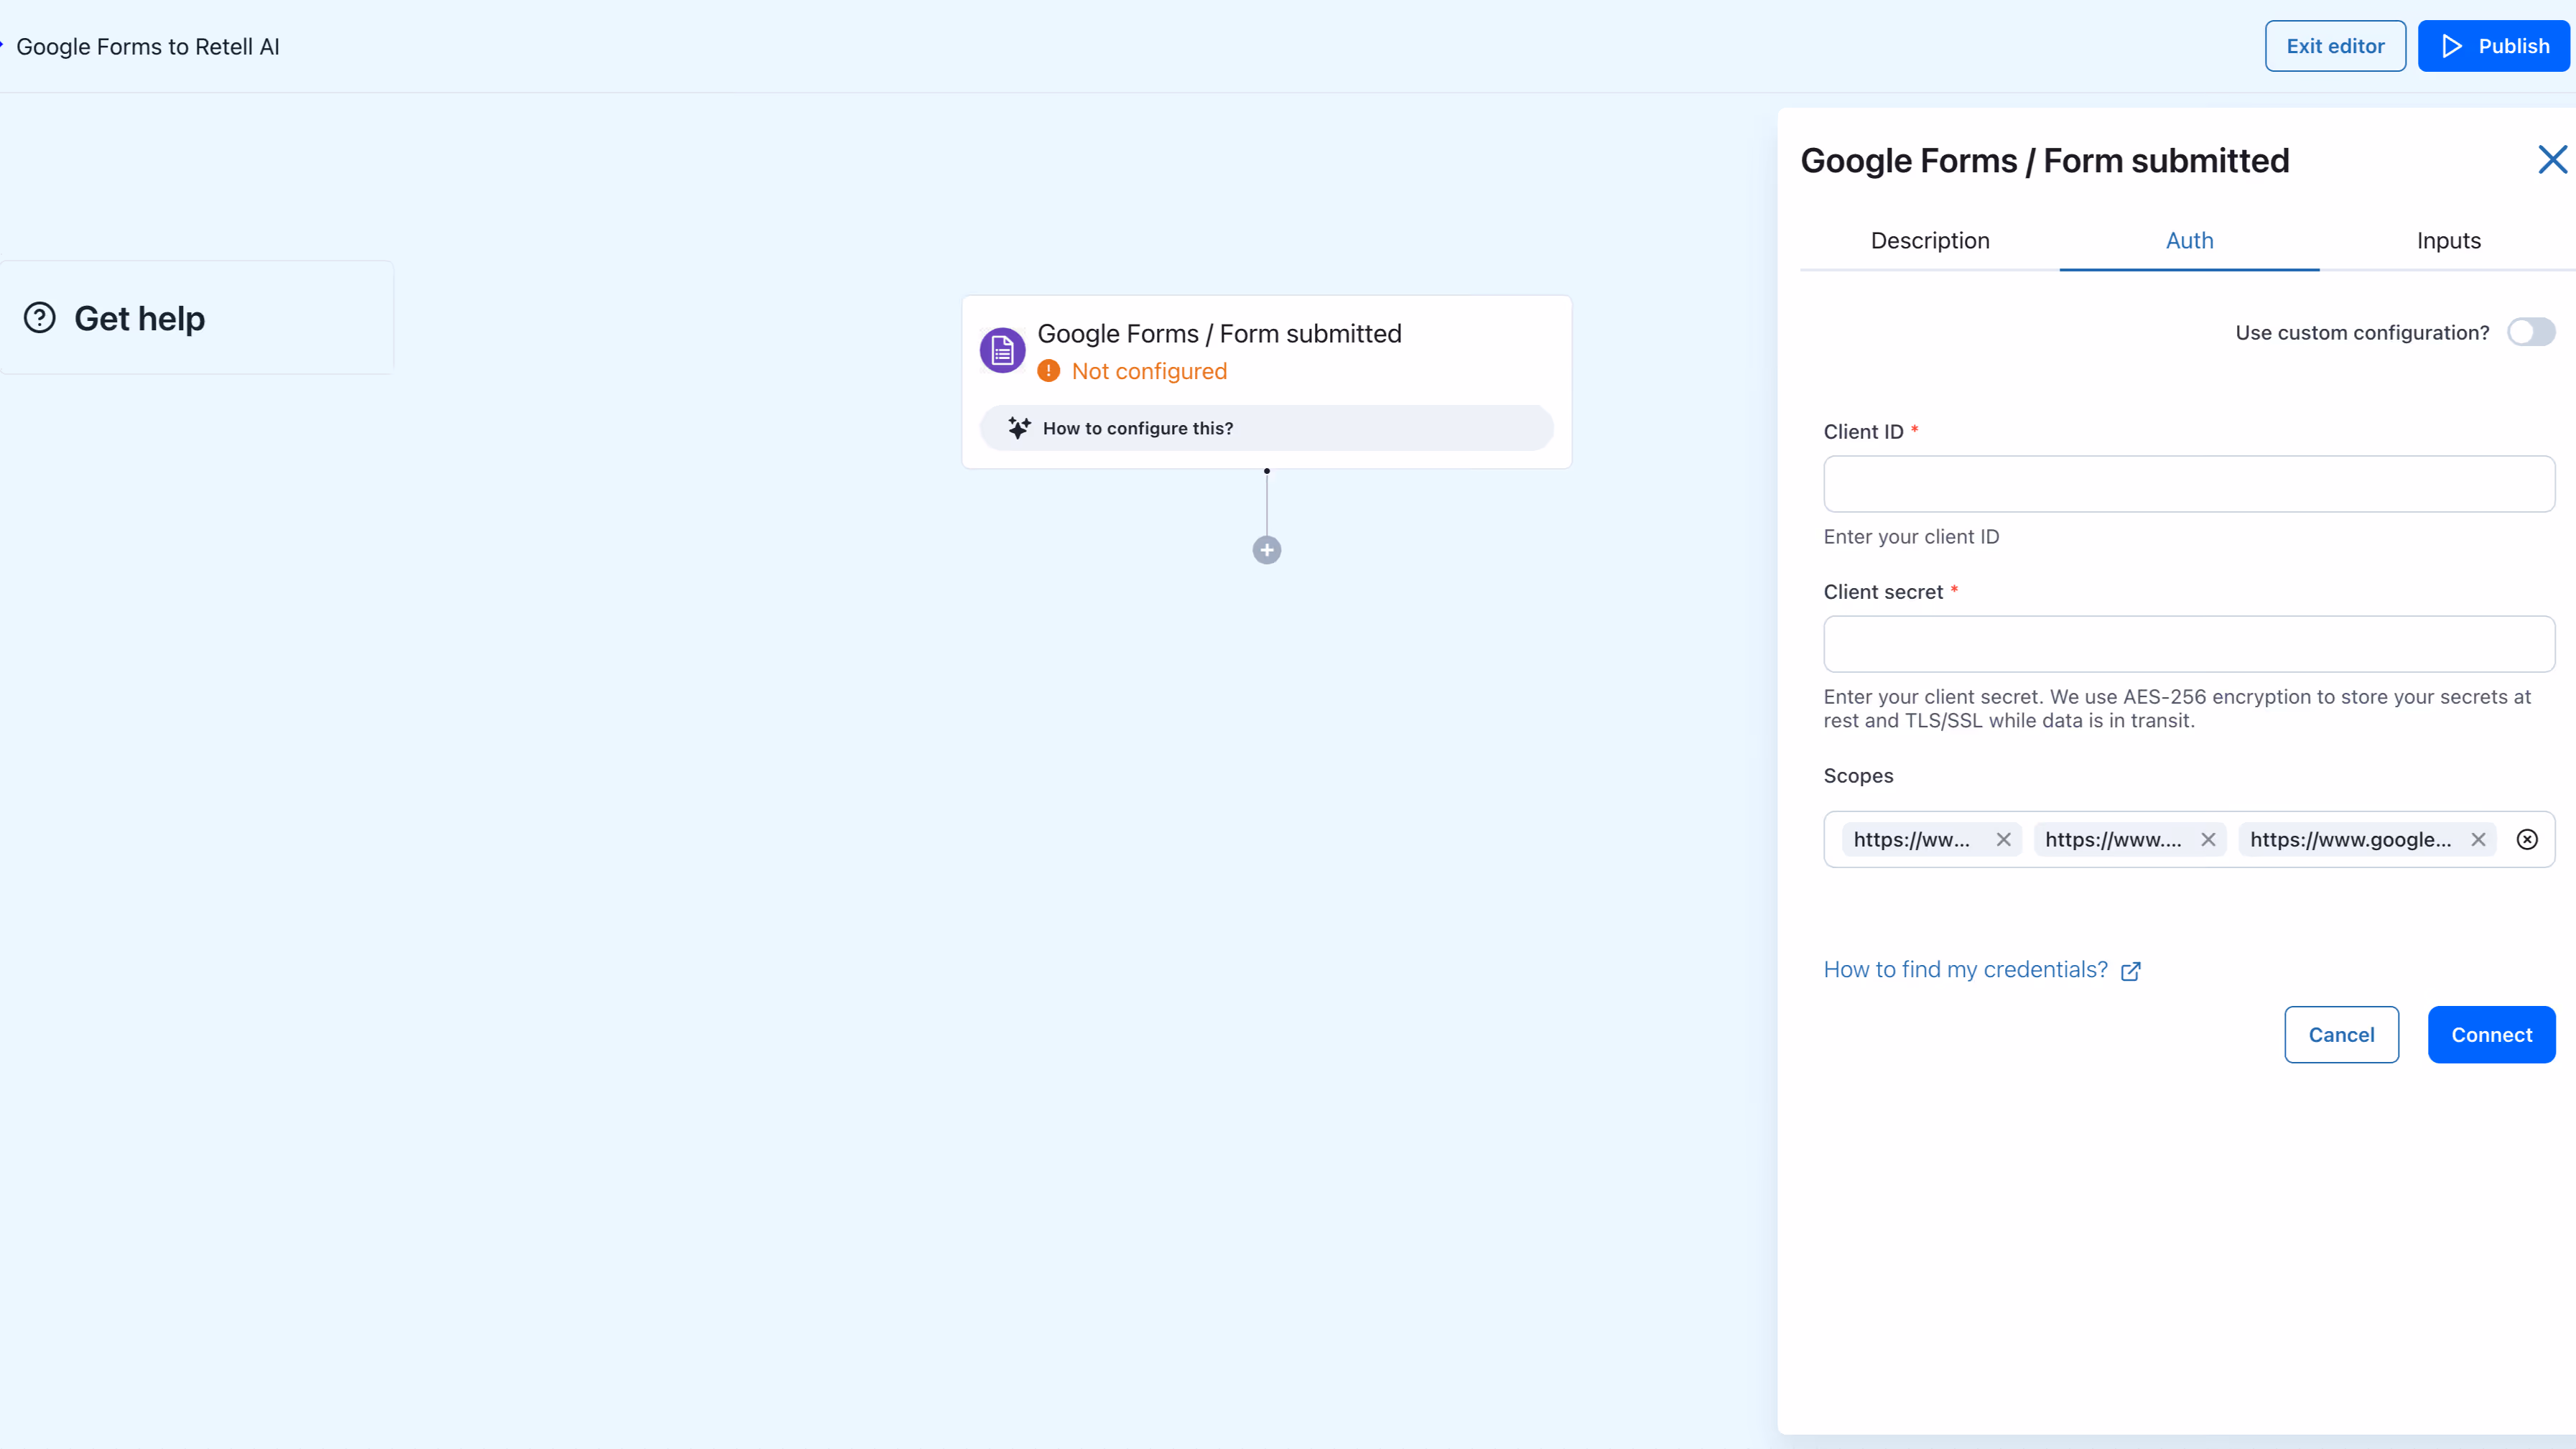Enable Use custom configuration toggle
This screenshot has width=2576, height=1449.
point(2531,332)
